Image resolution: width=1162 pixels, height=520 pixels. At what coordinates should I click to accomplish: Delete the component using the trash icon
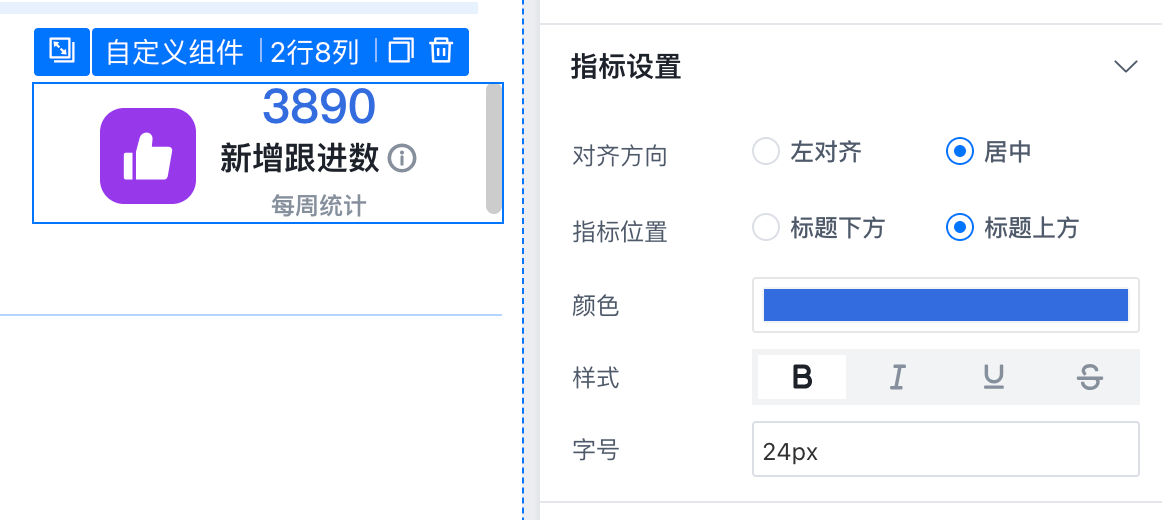point(441,50)
